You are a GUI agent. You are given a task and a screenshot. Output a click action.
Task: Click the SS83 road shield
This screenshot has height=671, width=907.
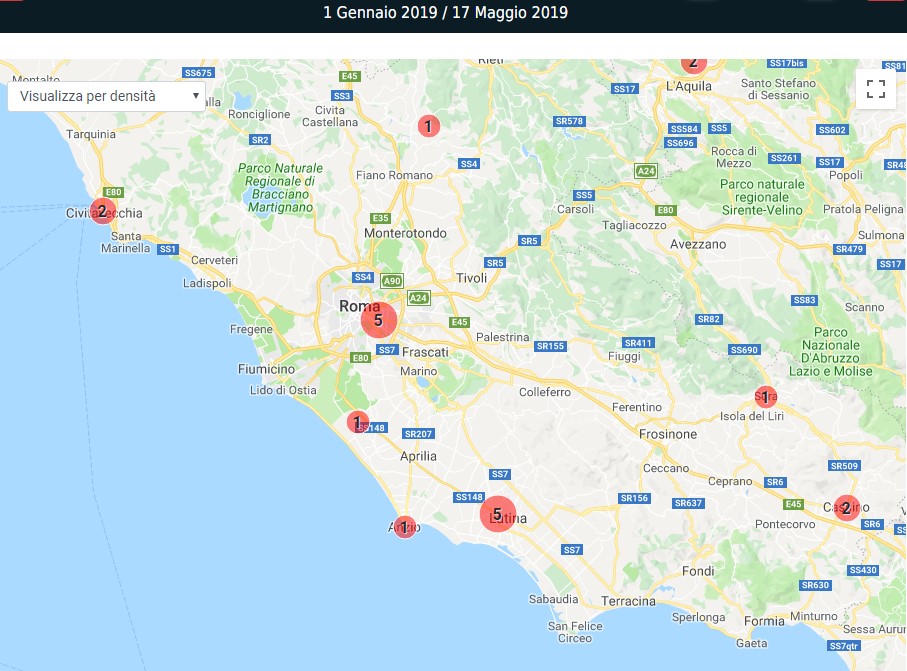[805, 300]
